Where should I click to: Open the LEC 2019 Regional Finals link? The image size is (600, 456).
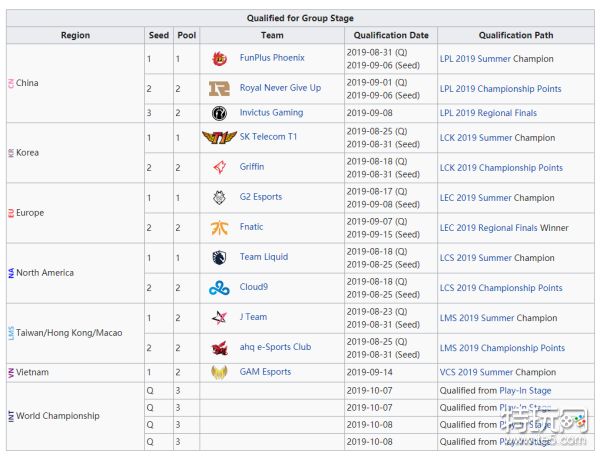point(488,228)
